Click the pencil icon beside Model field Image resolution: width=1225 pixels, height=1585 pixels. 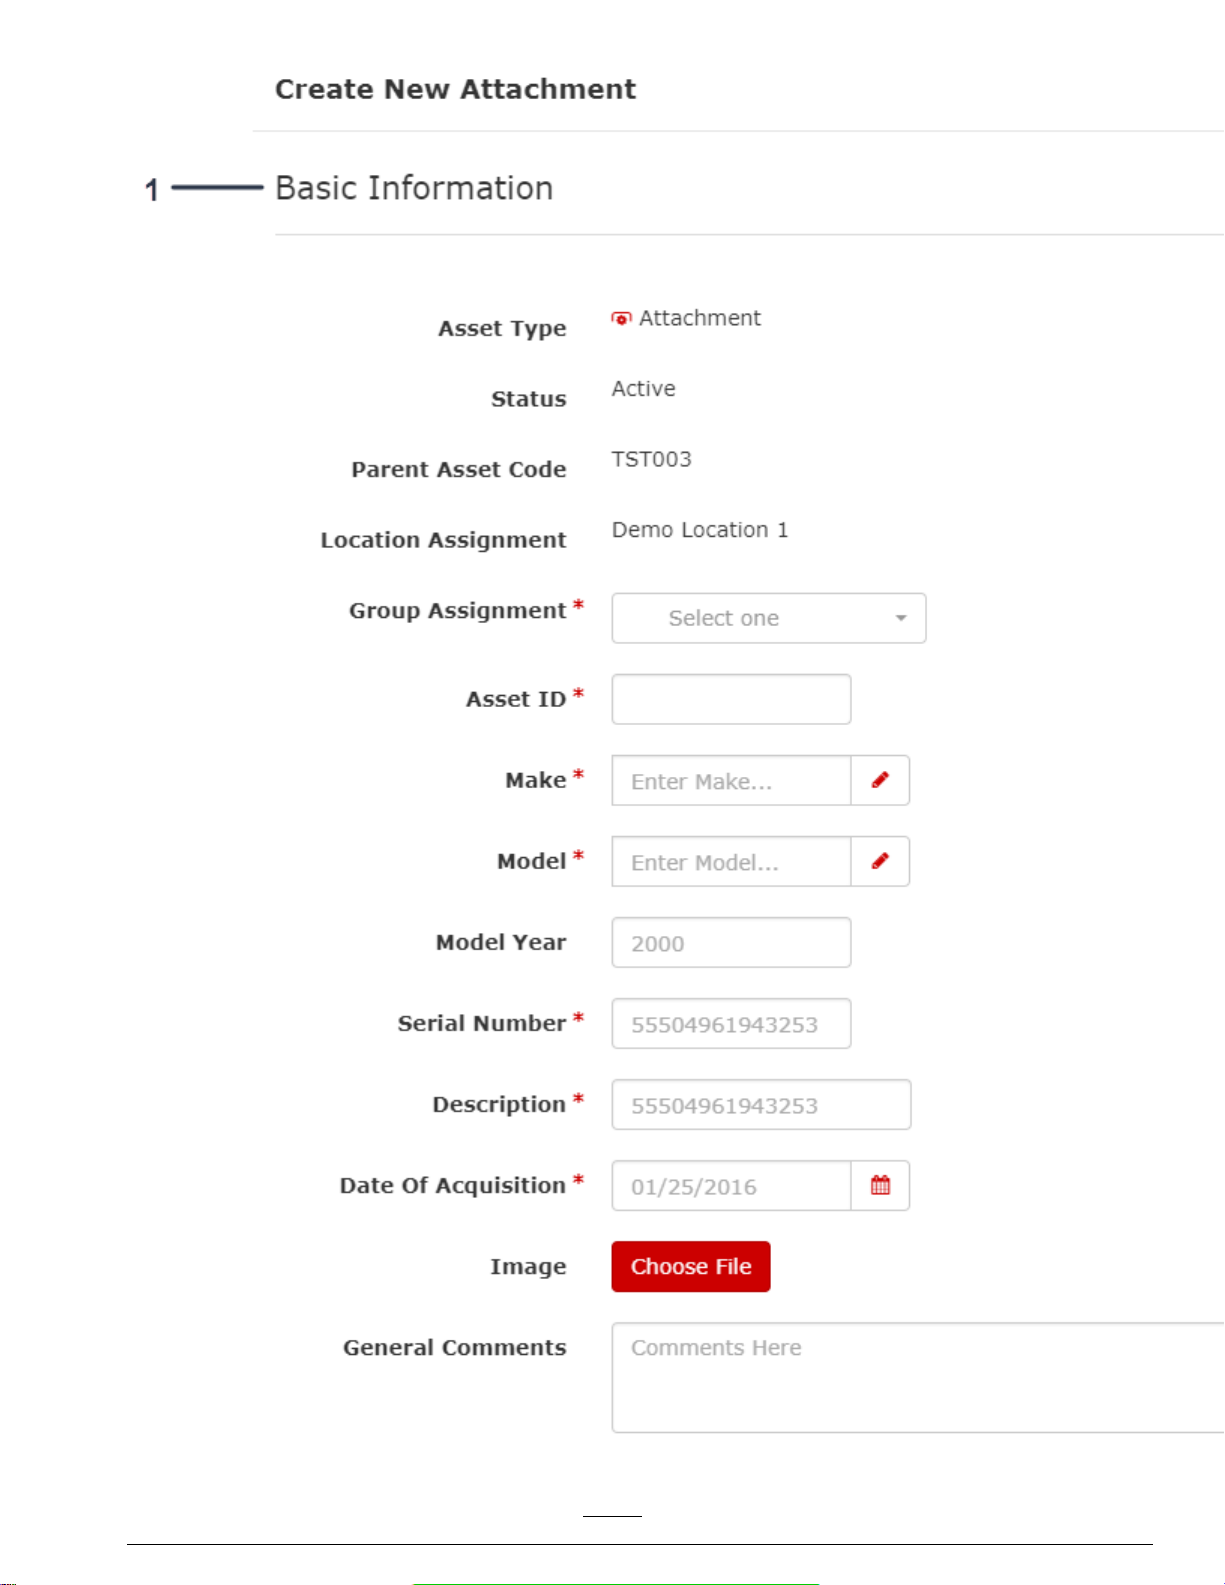click(880, 861)
